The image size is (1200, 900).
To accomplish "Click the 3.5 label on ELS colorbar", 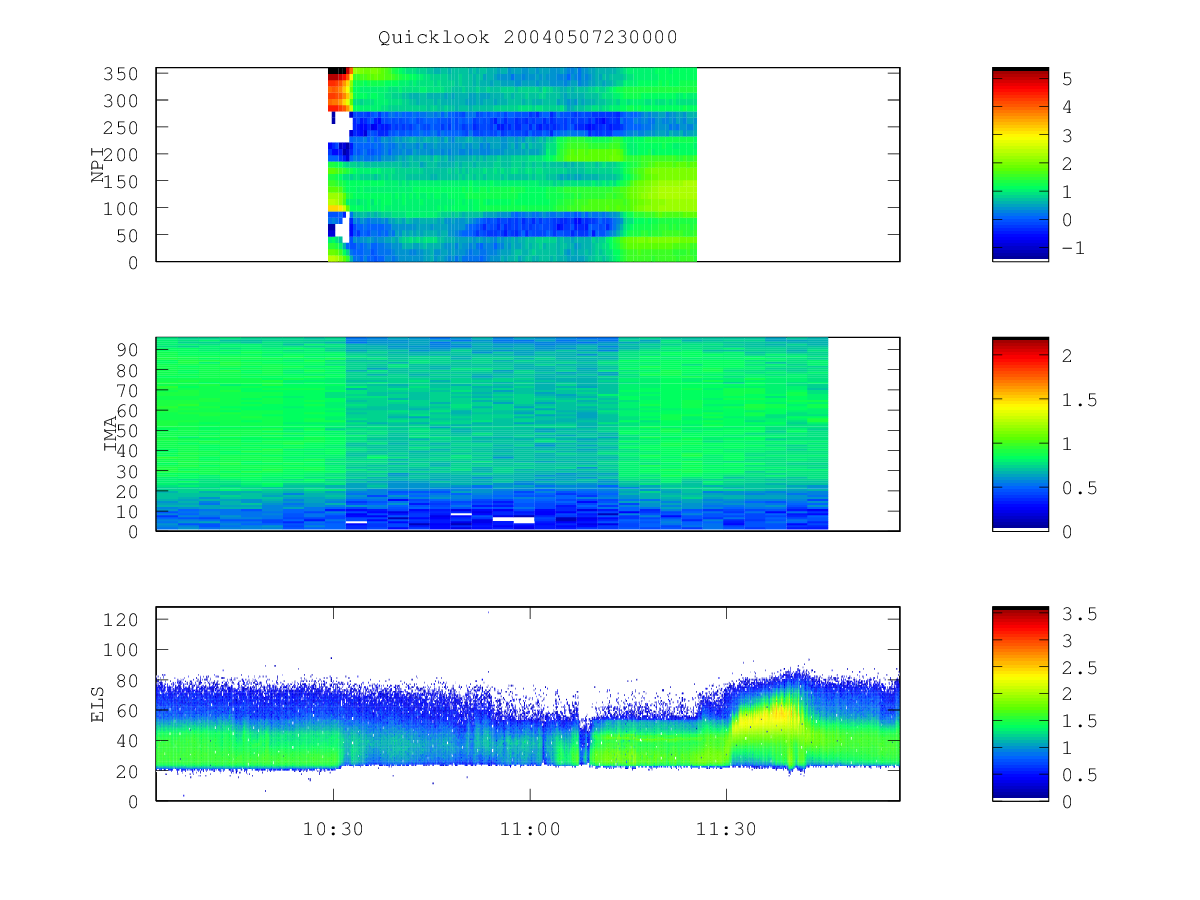I will [1082, 613].
